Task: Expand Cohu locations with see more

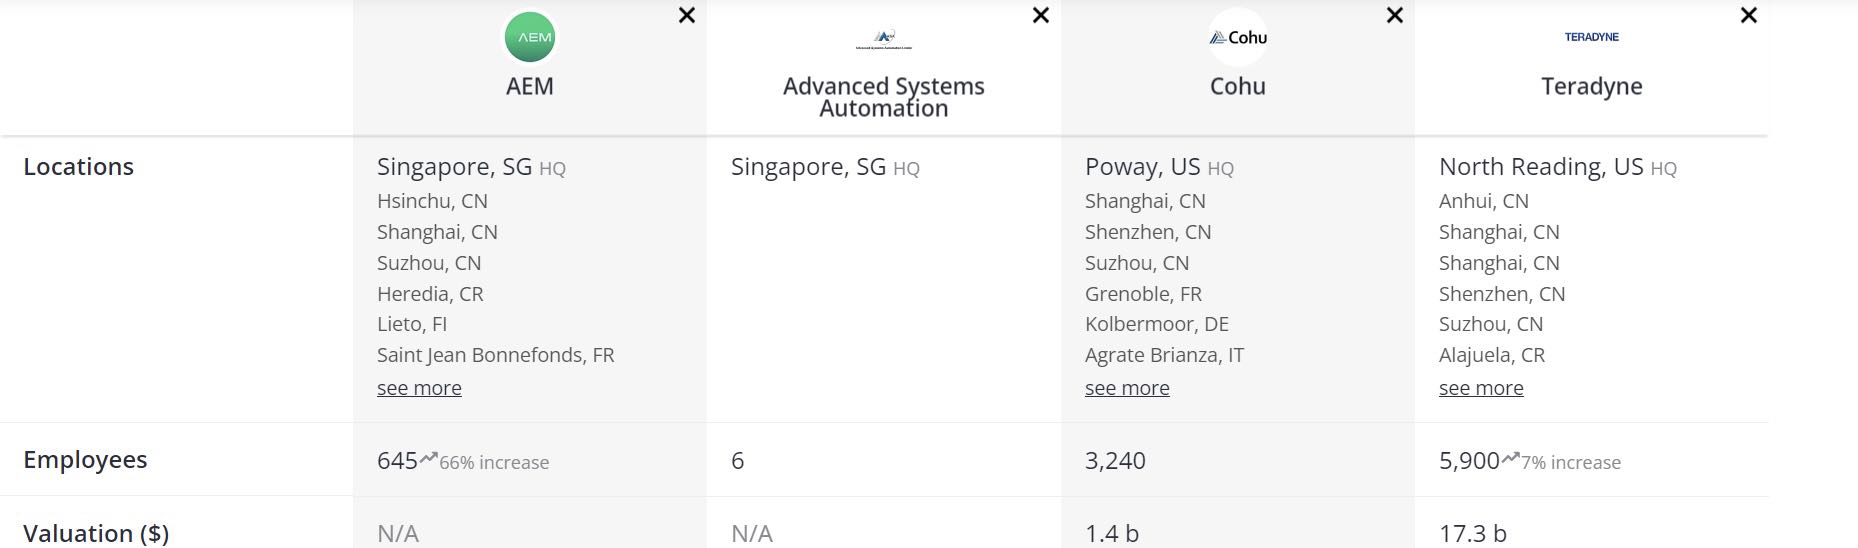Action: tap(1127, 388)
